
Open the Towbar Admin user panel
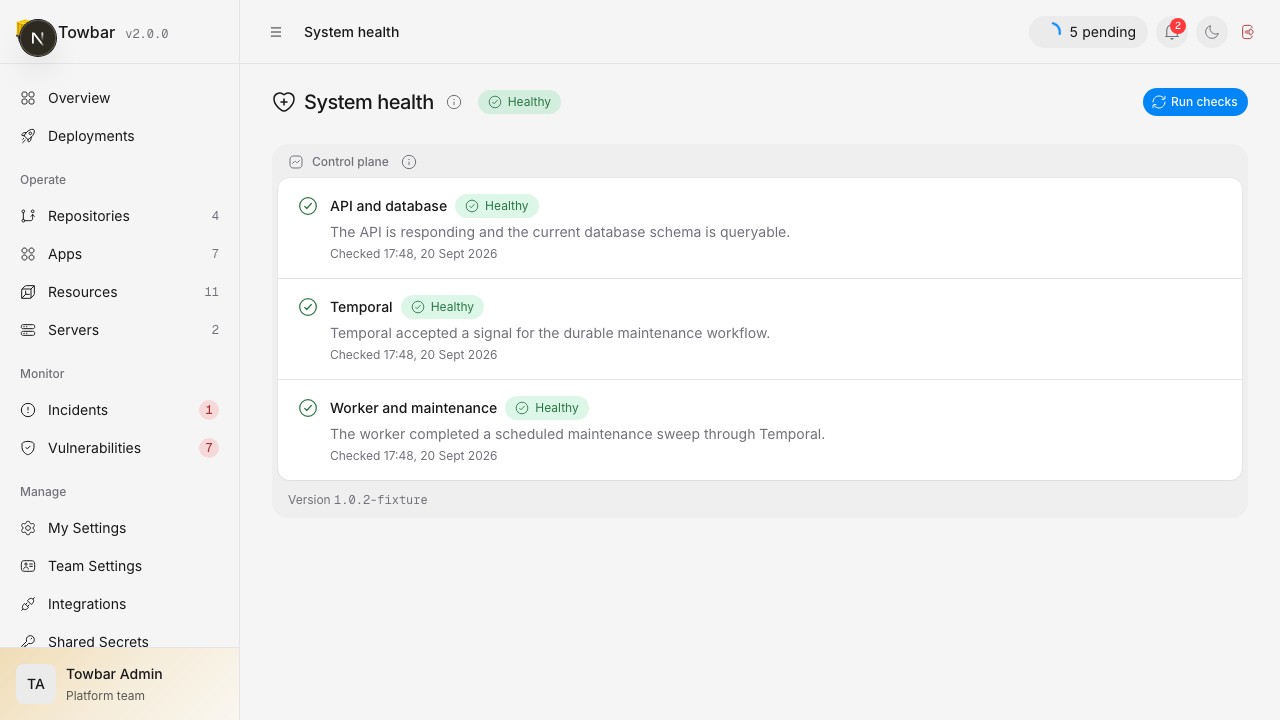pos(119,684)
